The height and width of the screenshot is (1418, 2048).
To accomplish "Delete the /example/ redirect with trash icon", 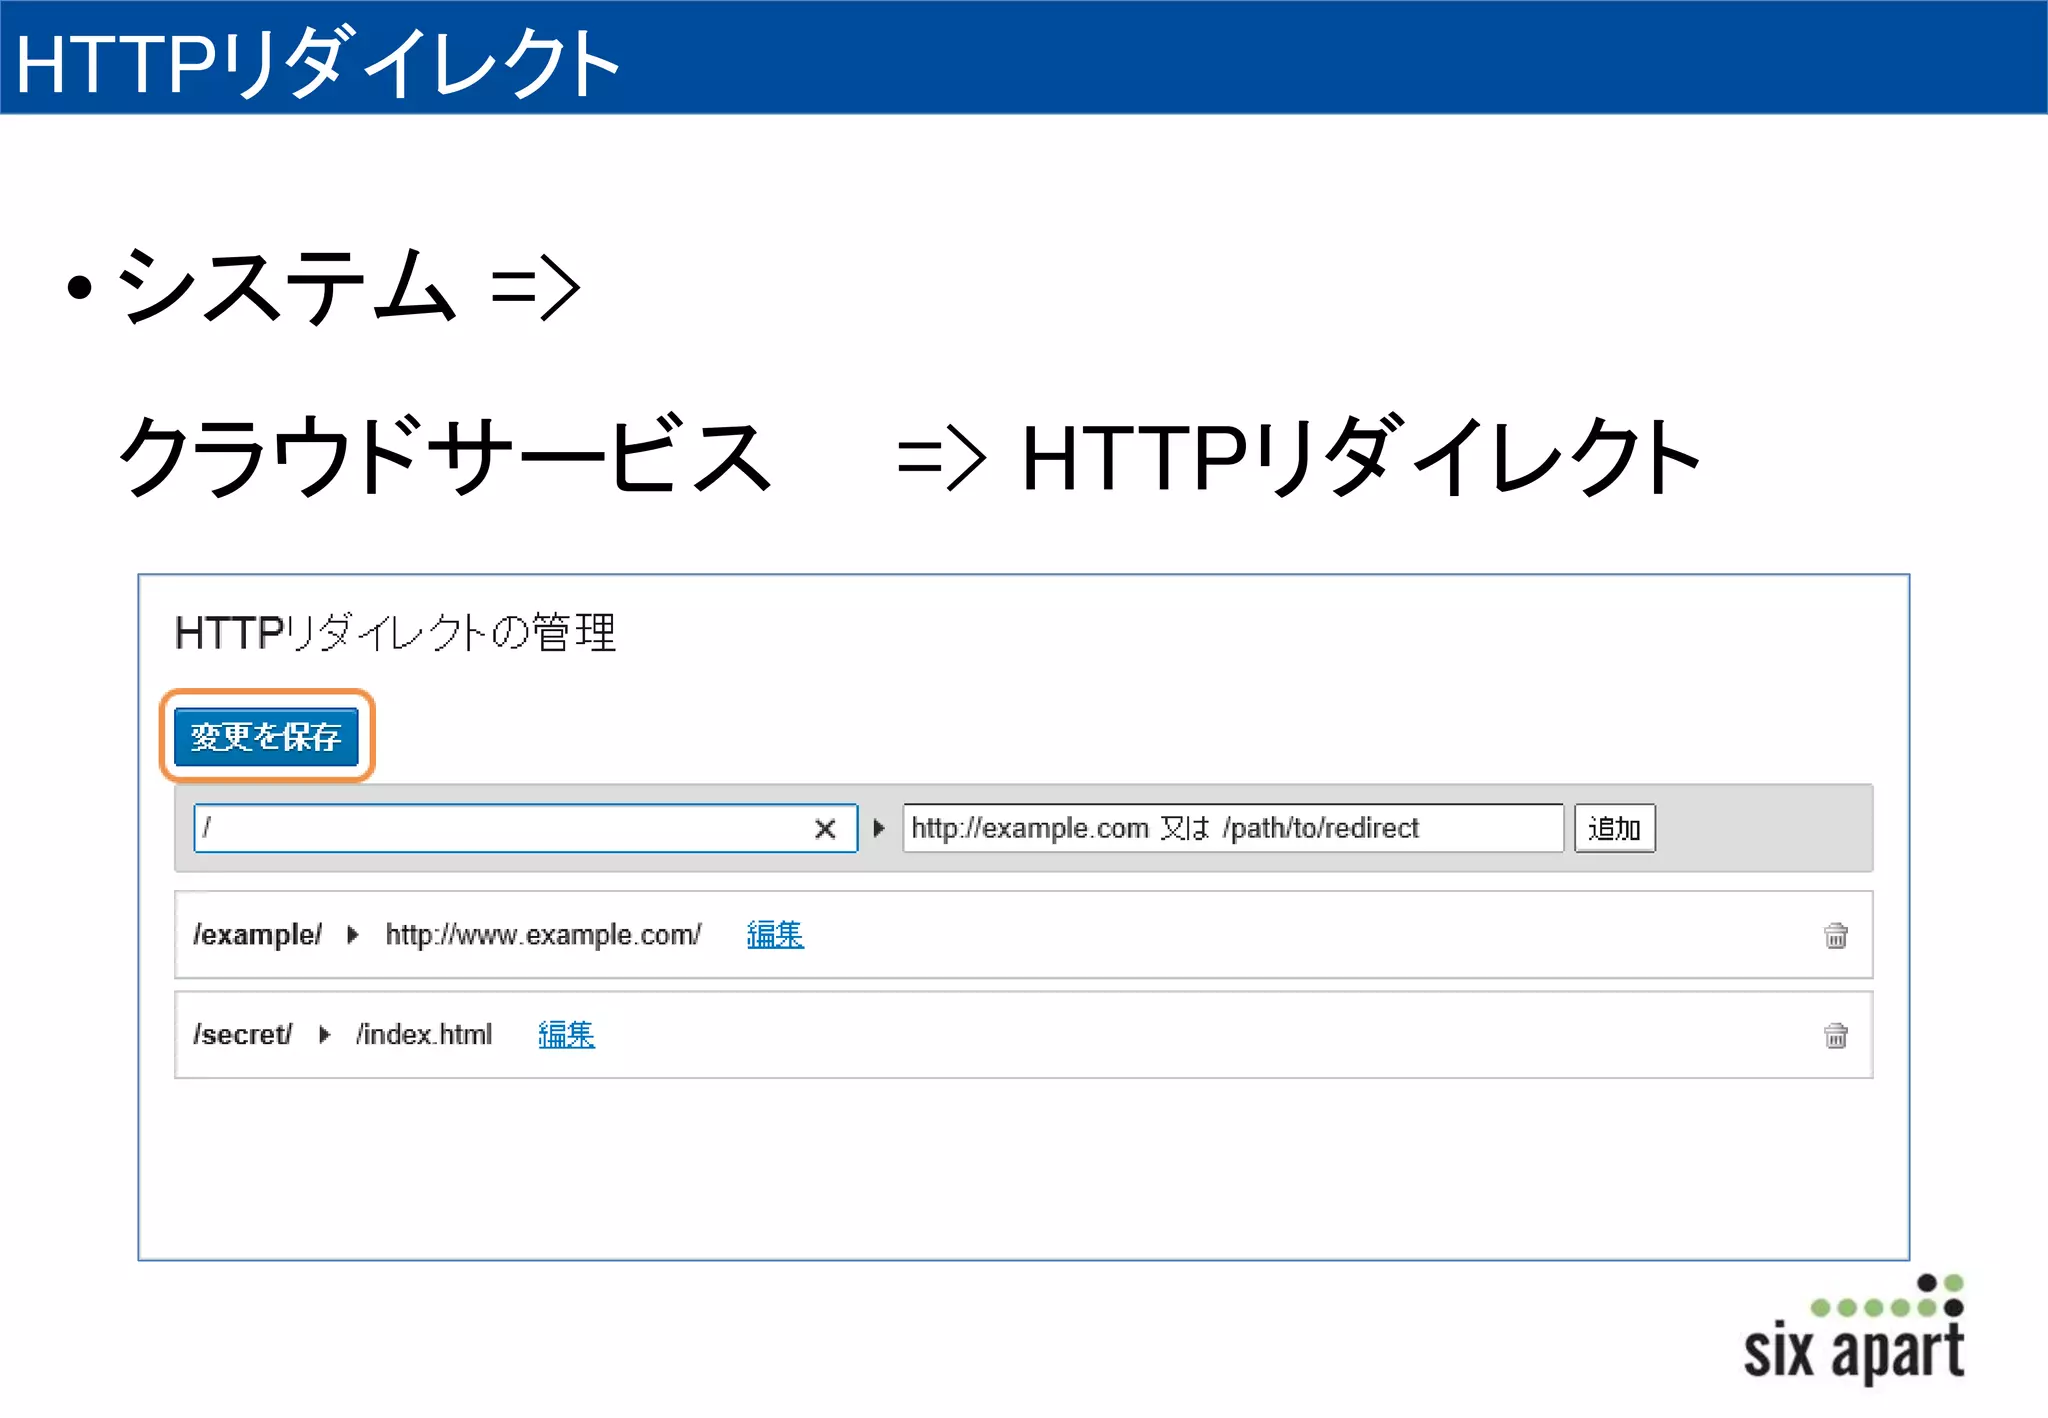I will (x=1836, y=935).
